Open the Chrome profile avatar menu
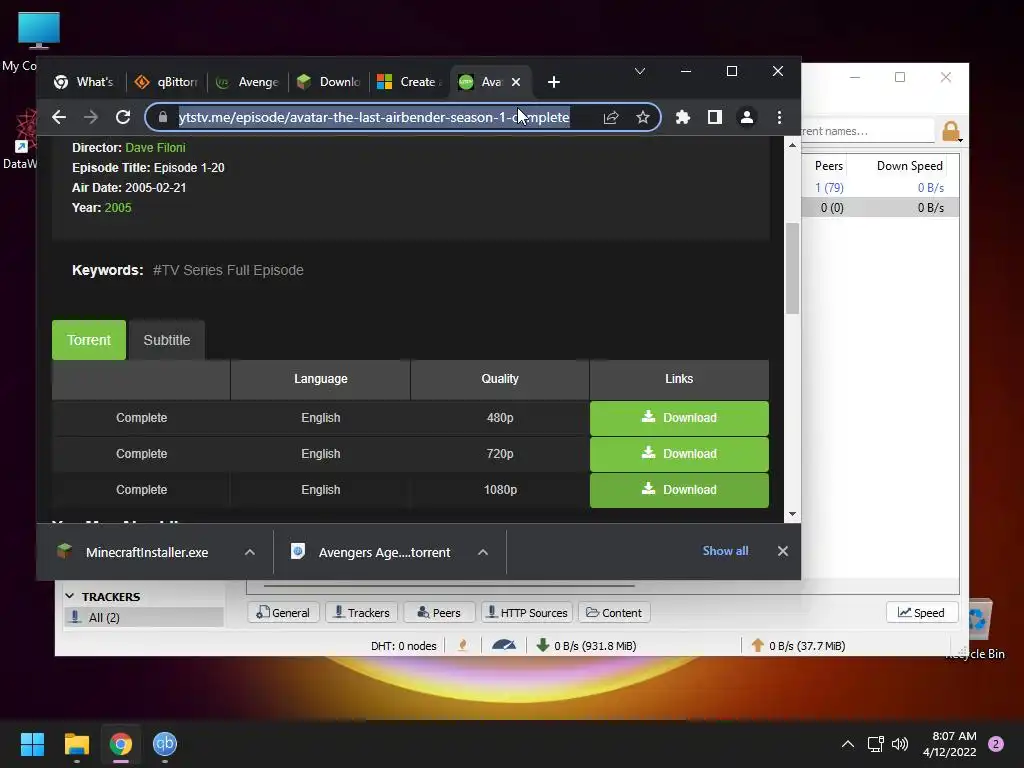This screenshot has width=1024, height=768. point(746,118)
